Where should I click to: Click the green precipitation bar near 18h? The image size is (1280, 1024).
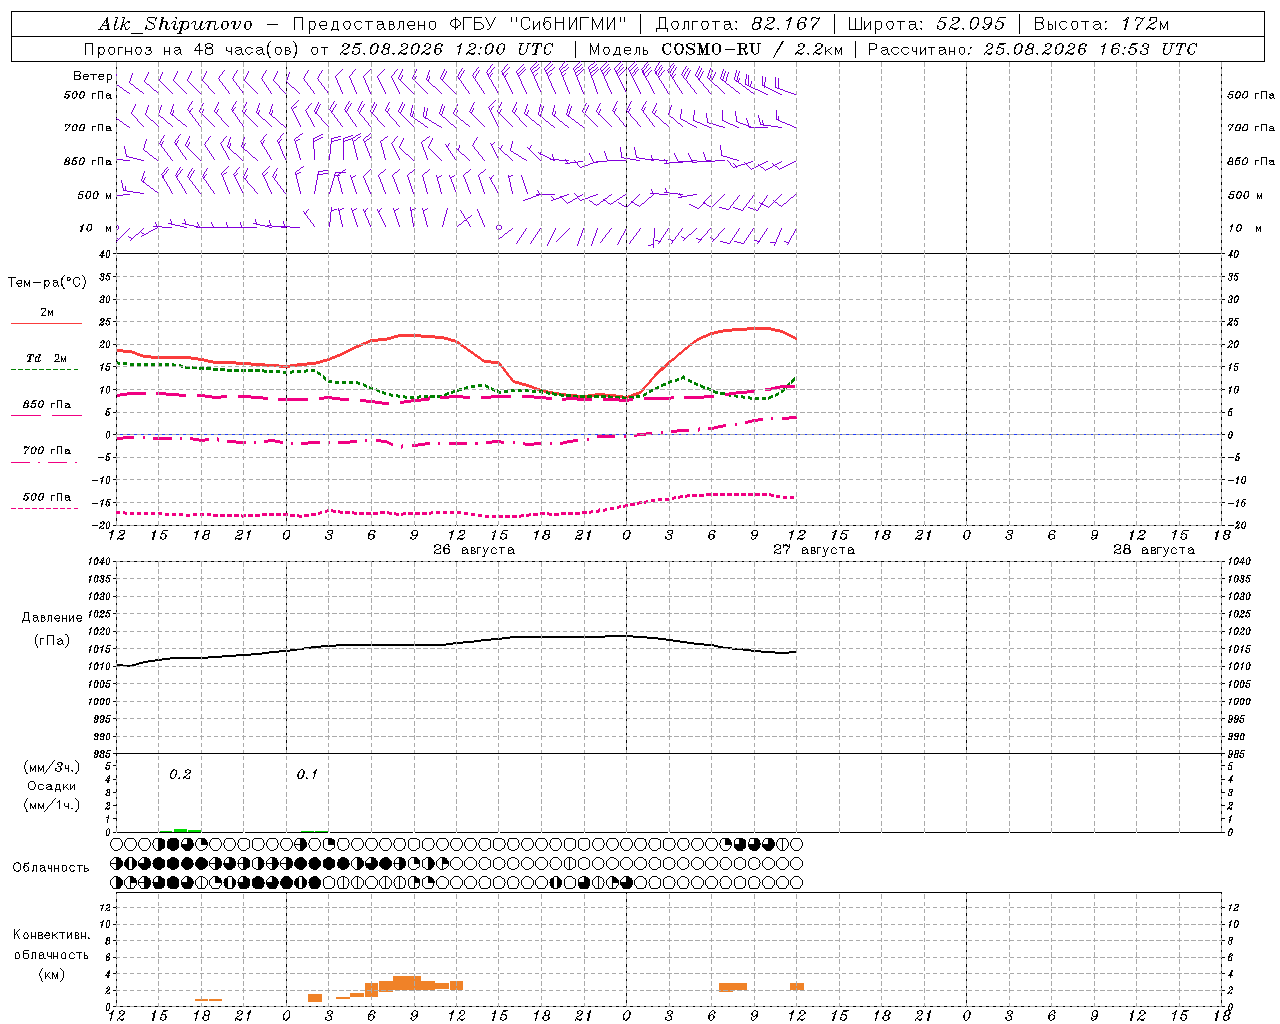click(x=187, y=830)
